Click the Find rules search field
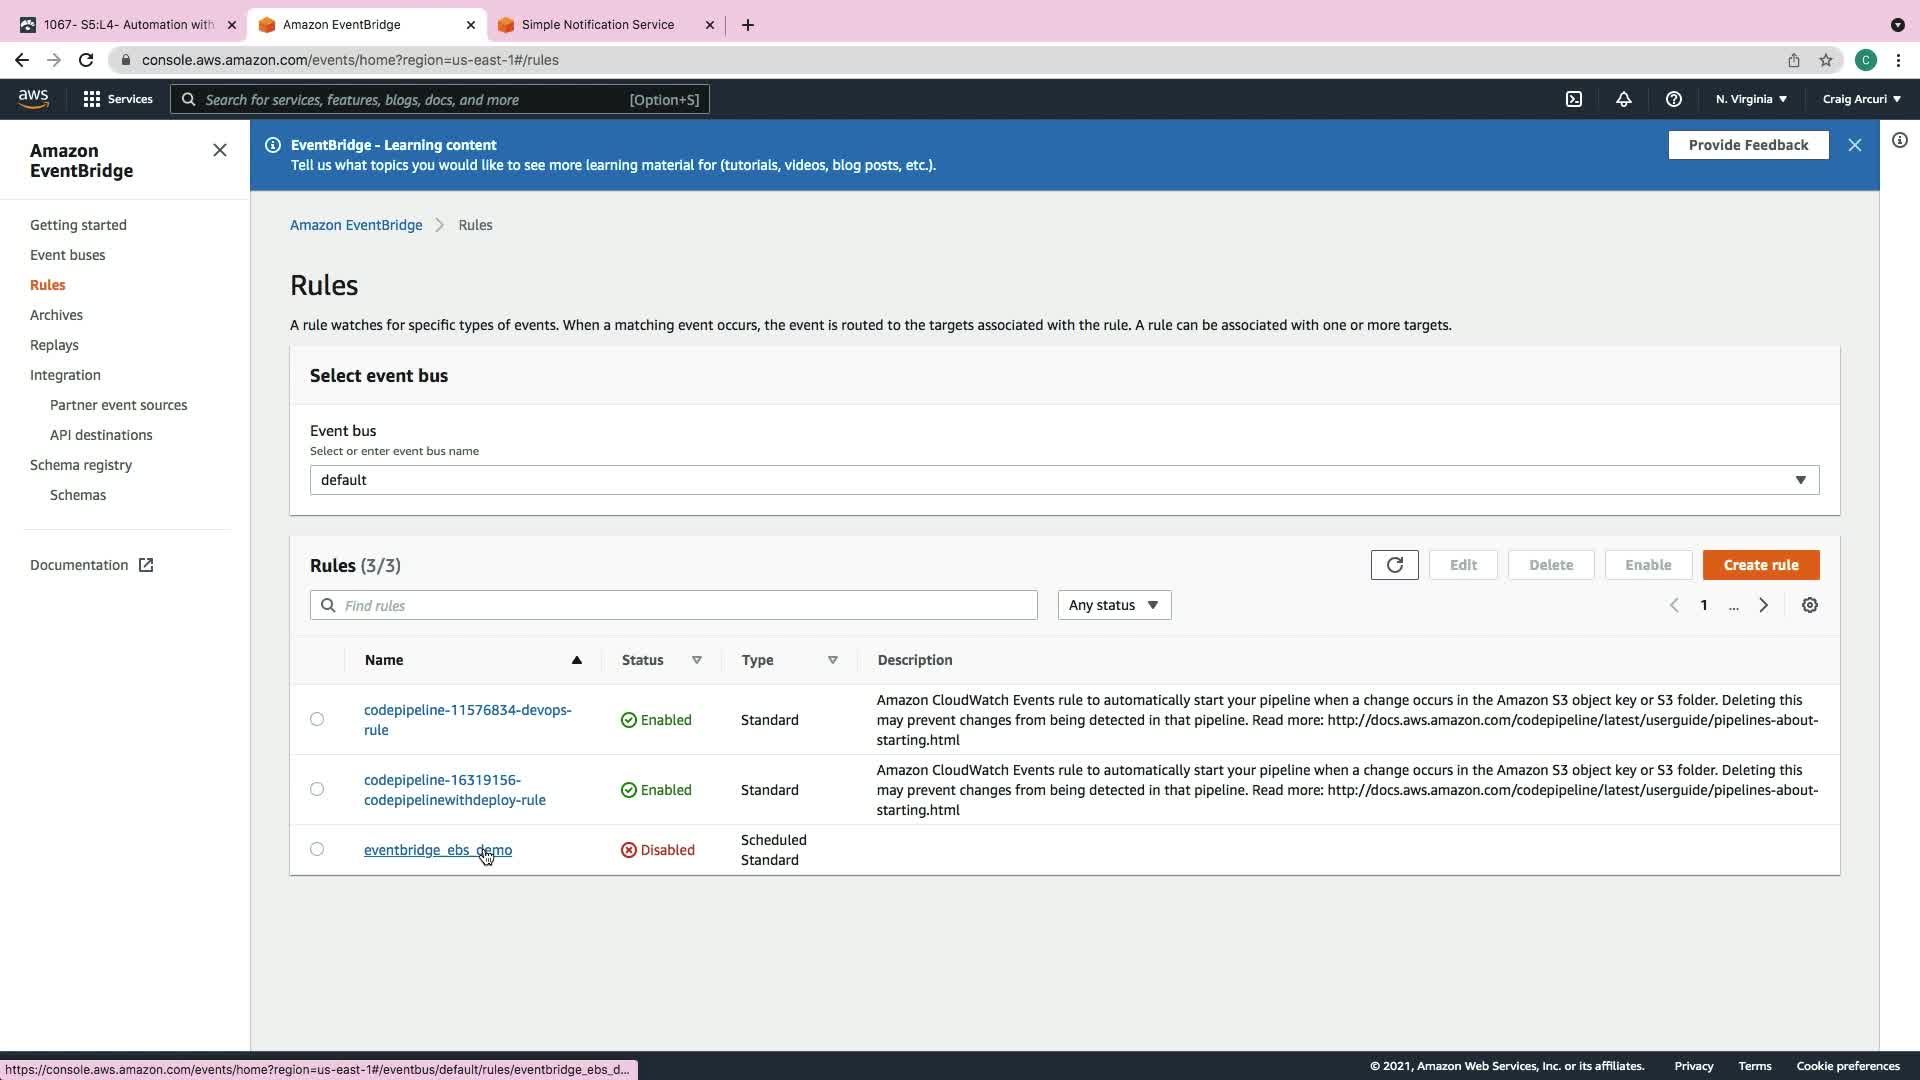This screenshot has width=1920, height=1080. [680, 605]
